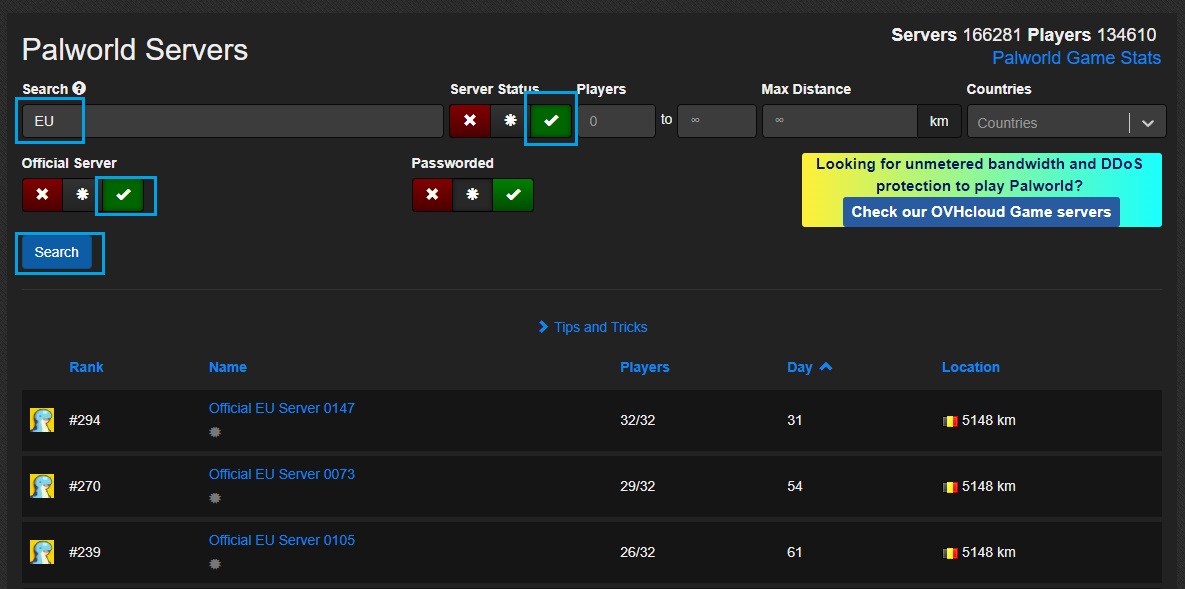Click the #270 rank cell
This screenshot has height=589, width=1185.
click(x=85, y=485)
